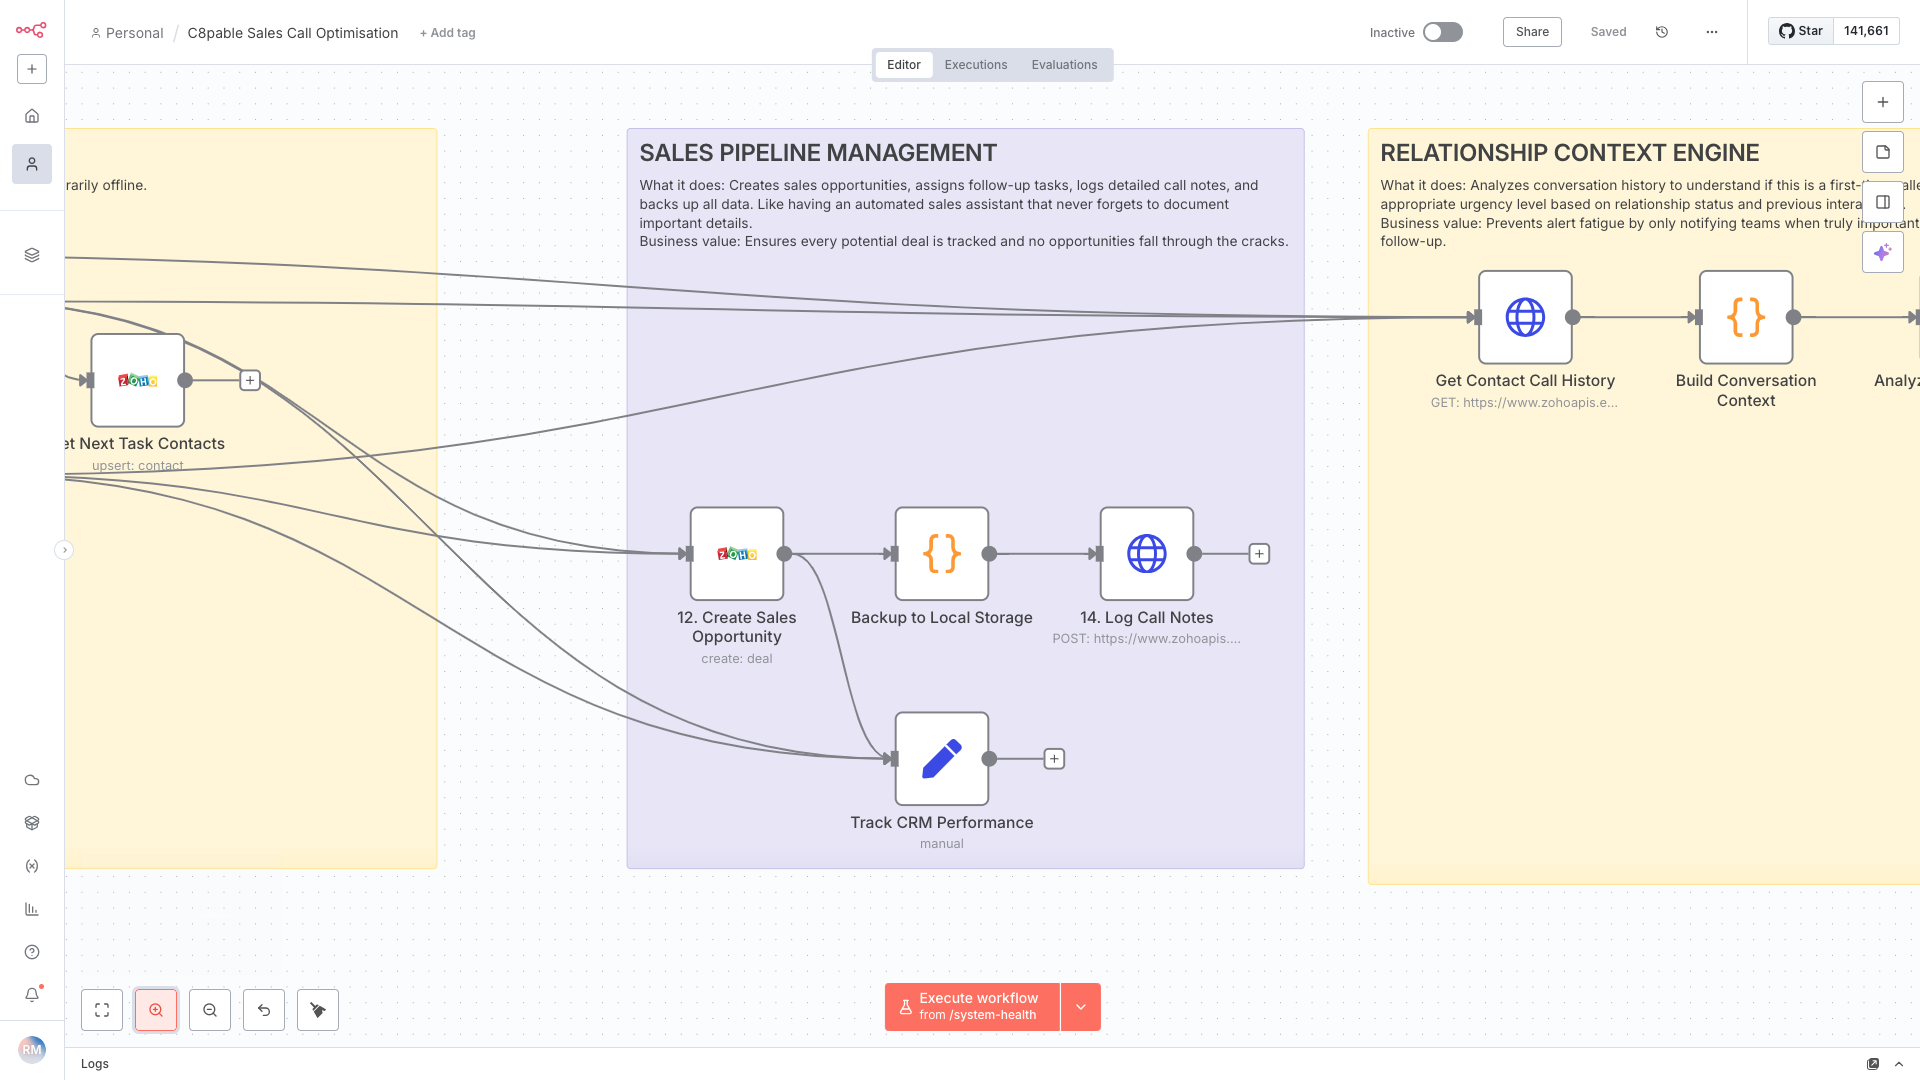Open the Logs panel label
1920x1080 pixels.
click(x=95, y=1064)
